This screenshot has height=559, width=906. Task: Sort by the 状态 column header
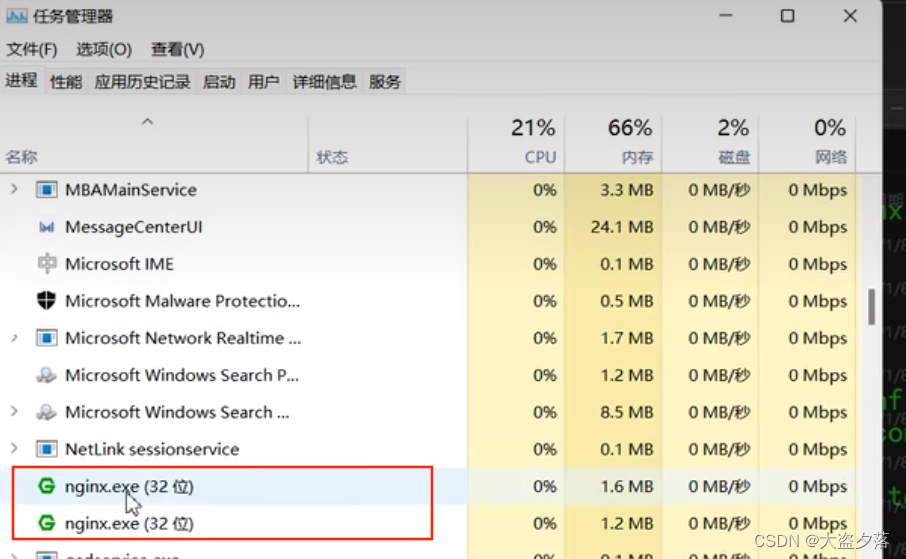[388, 145]
